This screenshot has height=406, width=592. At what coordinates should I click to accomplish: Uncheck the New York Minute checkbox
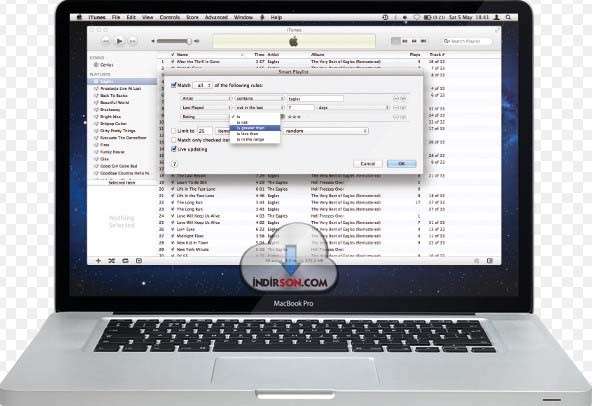point(173,250)
